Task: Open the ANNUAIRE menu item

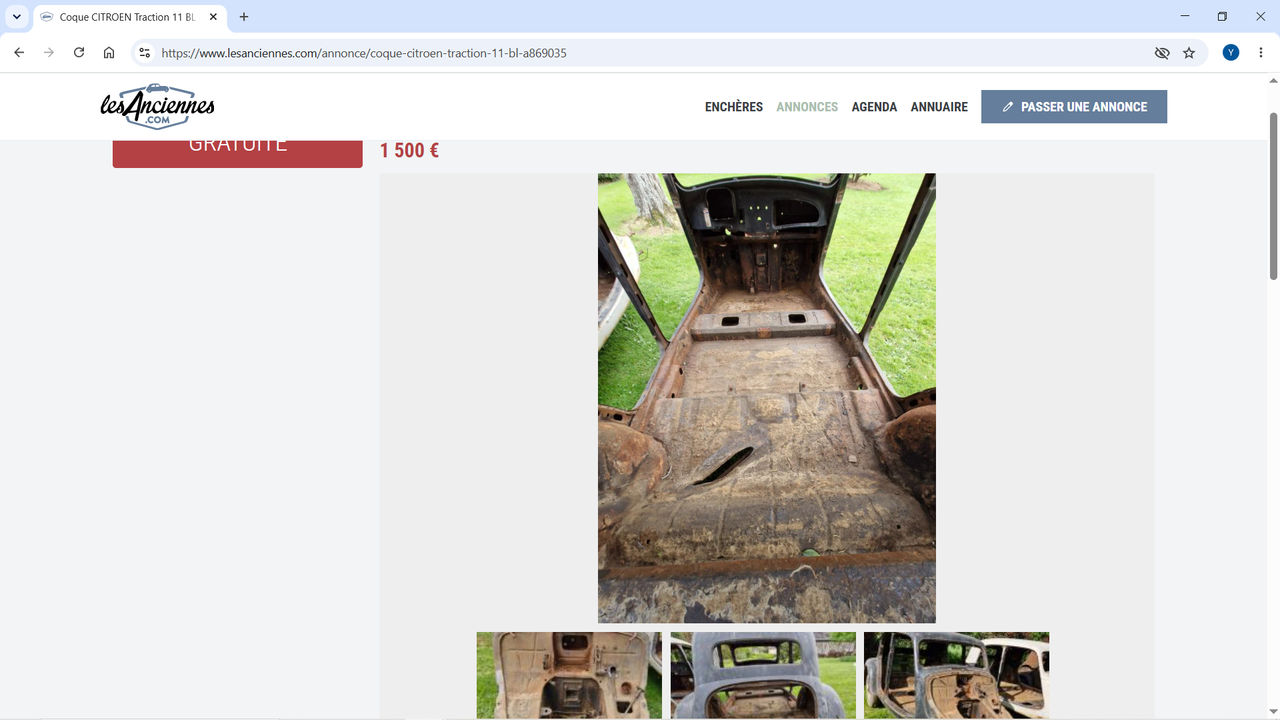Action: [939, 107]
